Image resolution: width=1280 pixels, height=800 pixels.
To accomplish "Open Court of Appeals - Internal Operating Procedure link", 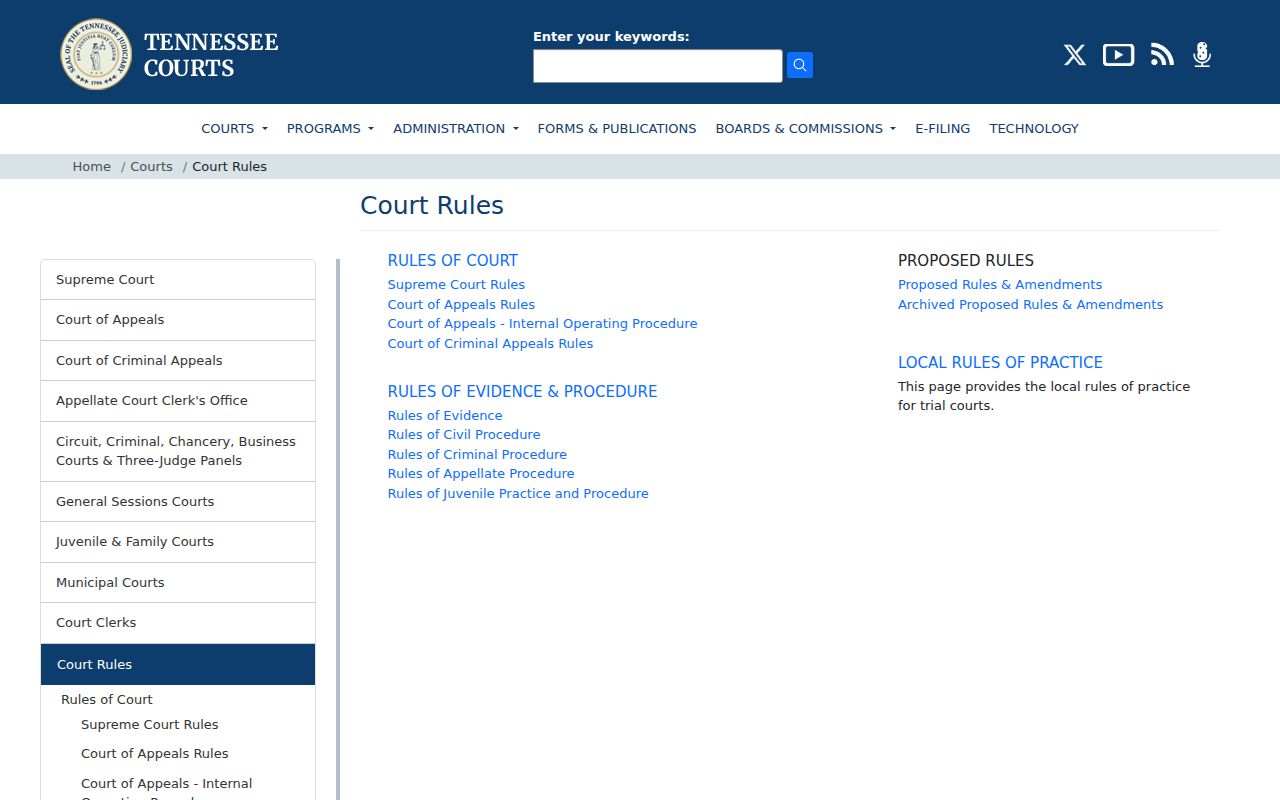I will coord(543,324).
